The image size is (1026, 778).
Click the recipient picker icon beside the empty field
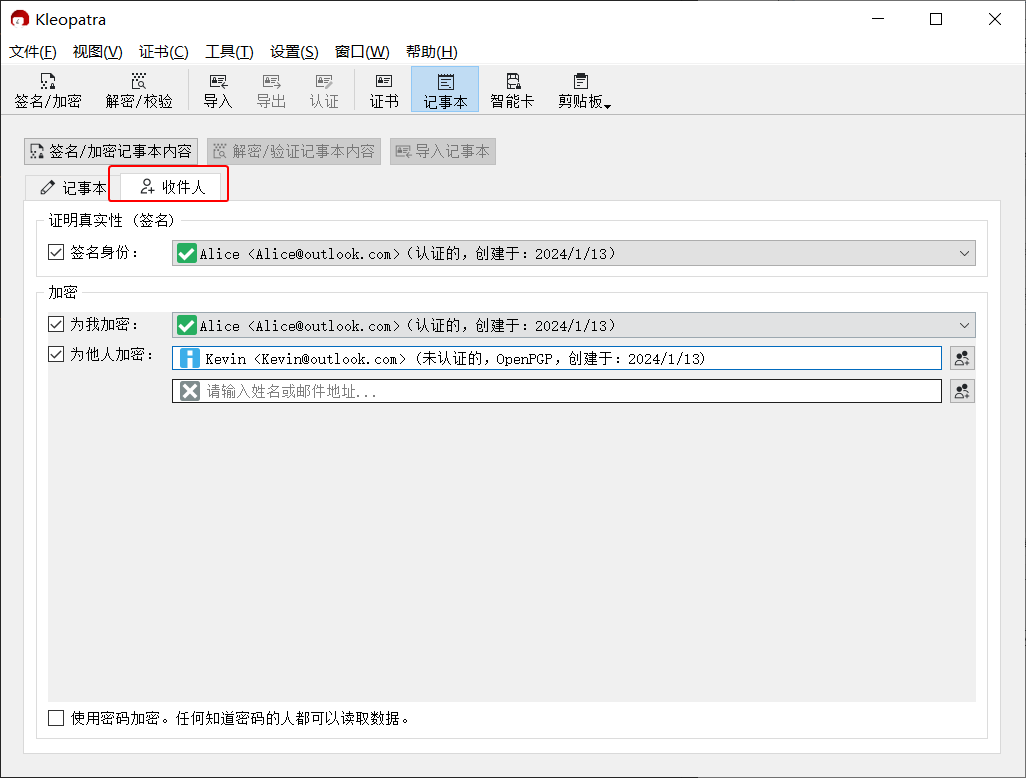click(x=962, y=391)
